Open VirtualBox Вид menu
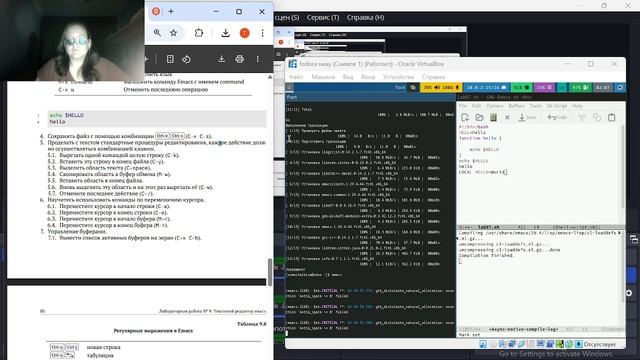The image size is (640, 360). tap(348, 77)
